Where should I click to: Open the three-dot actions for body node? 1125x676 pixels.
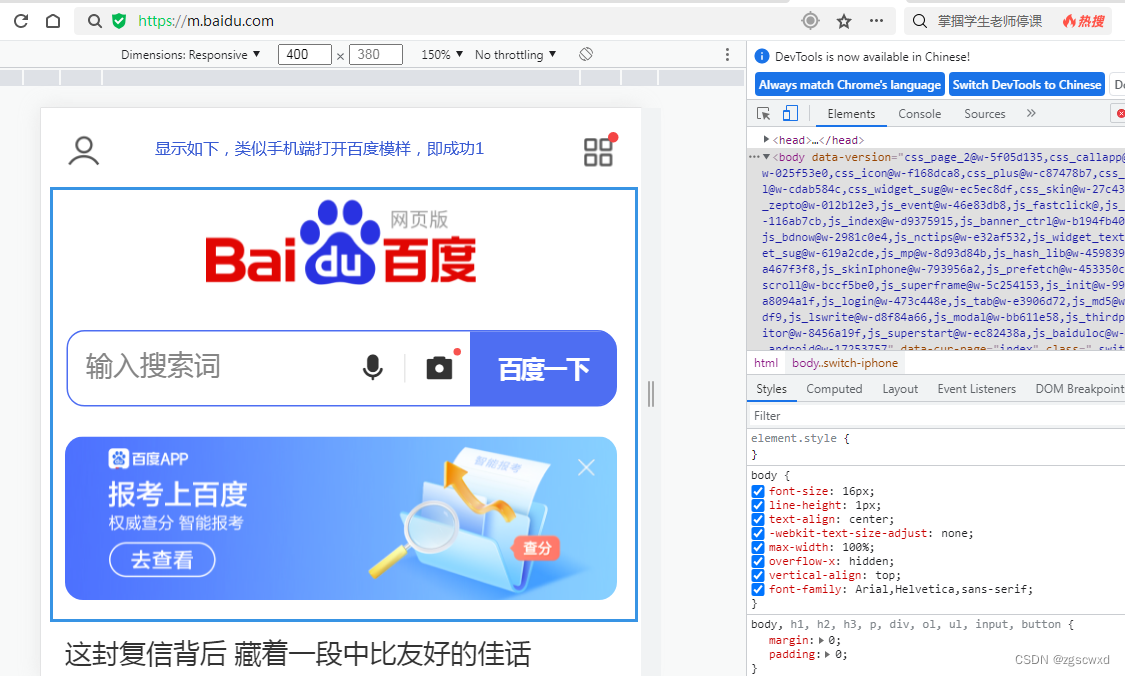coord(753,156)
